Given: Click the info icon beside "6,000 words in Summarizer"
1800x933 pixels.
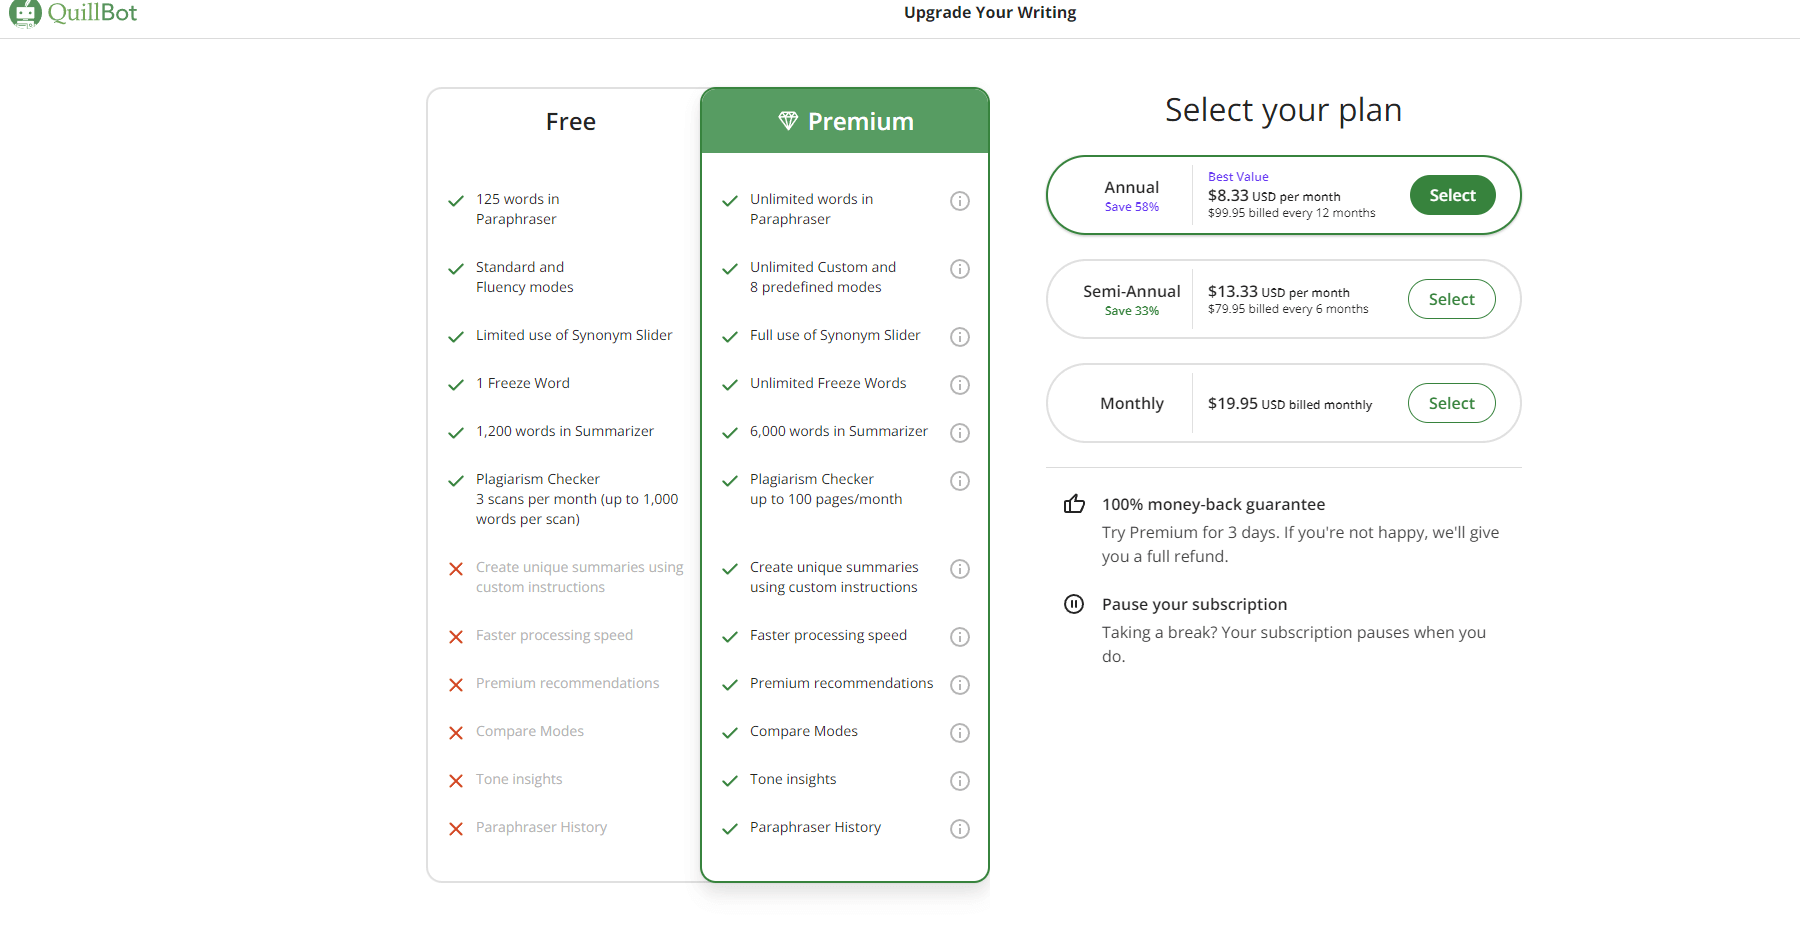Looking at the screenshot, I should point(959,433).
